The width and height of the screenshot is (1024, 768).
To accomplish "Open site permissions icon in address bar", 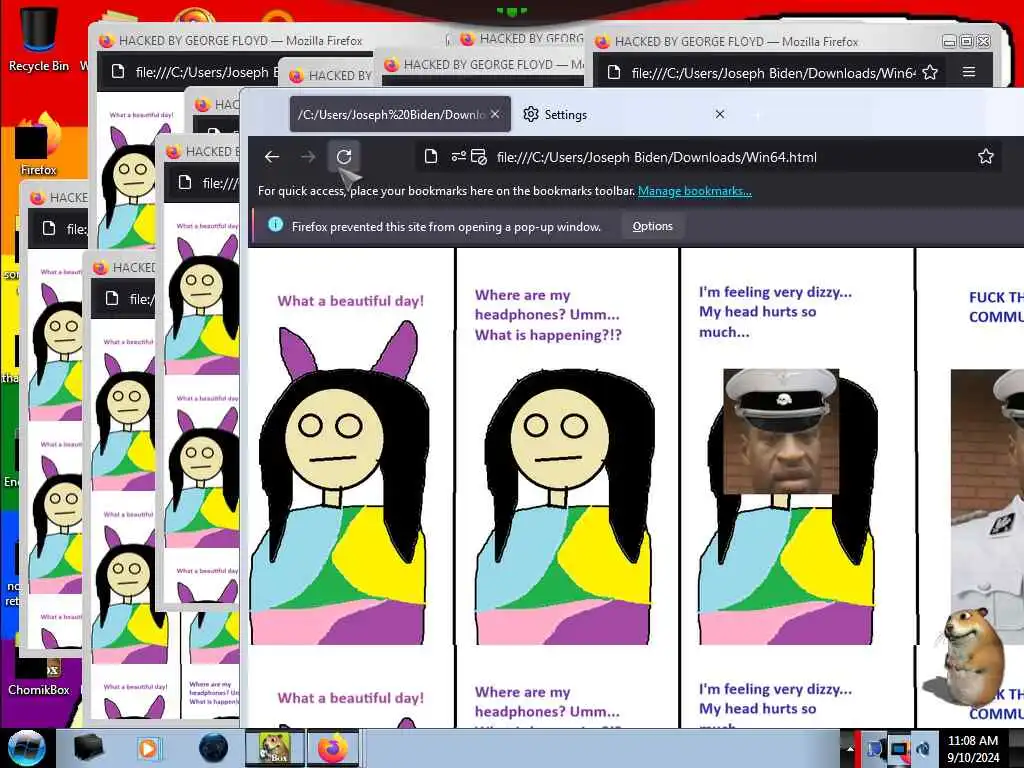I will [458, 157].
